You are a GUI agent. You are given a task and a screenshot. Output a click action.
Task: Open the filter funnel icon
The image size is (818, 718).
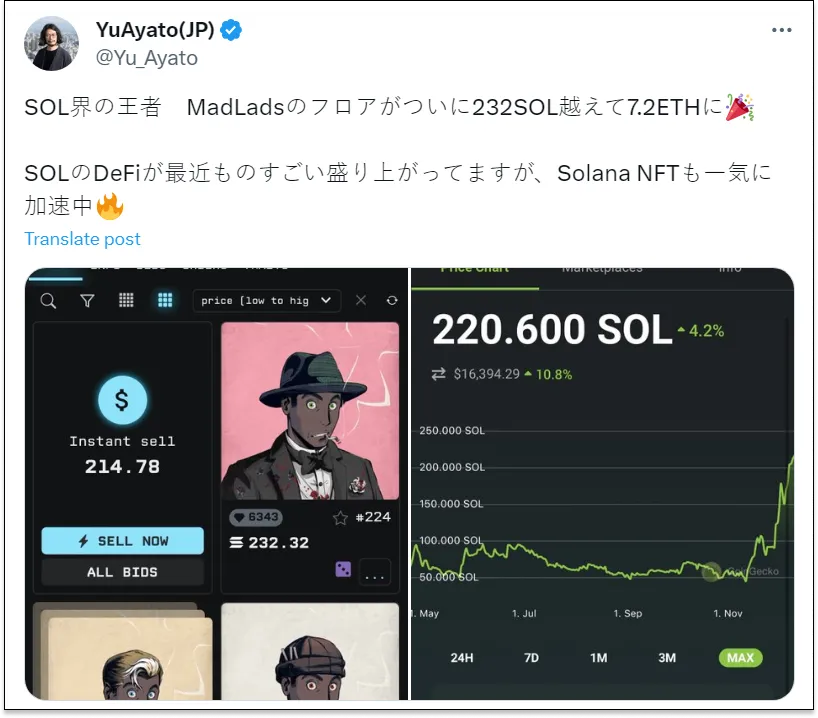[x=87, y=301]
